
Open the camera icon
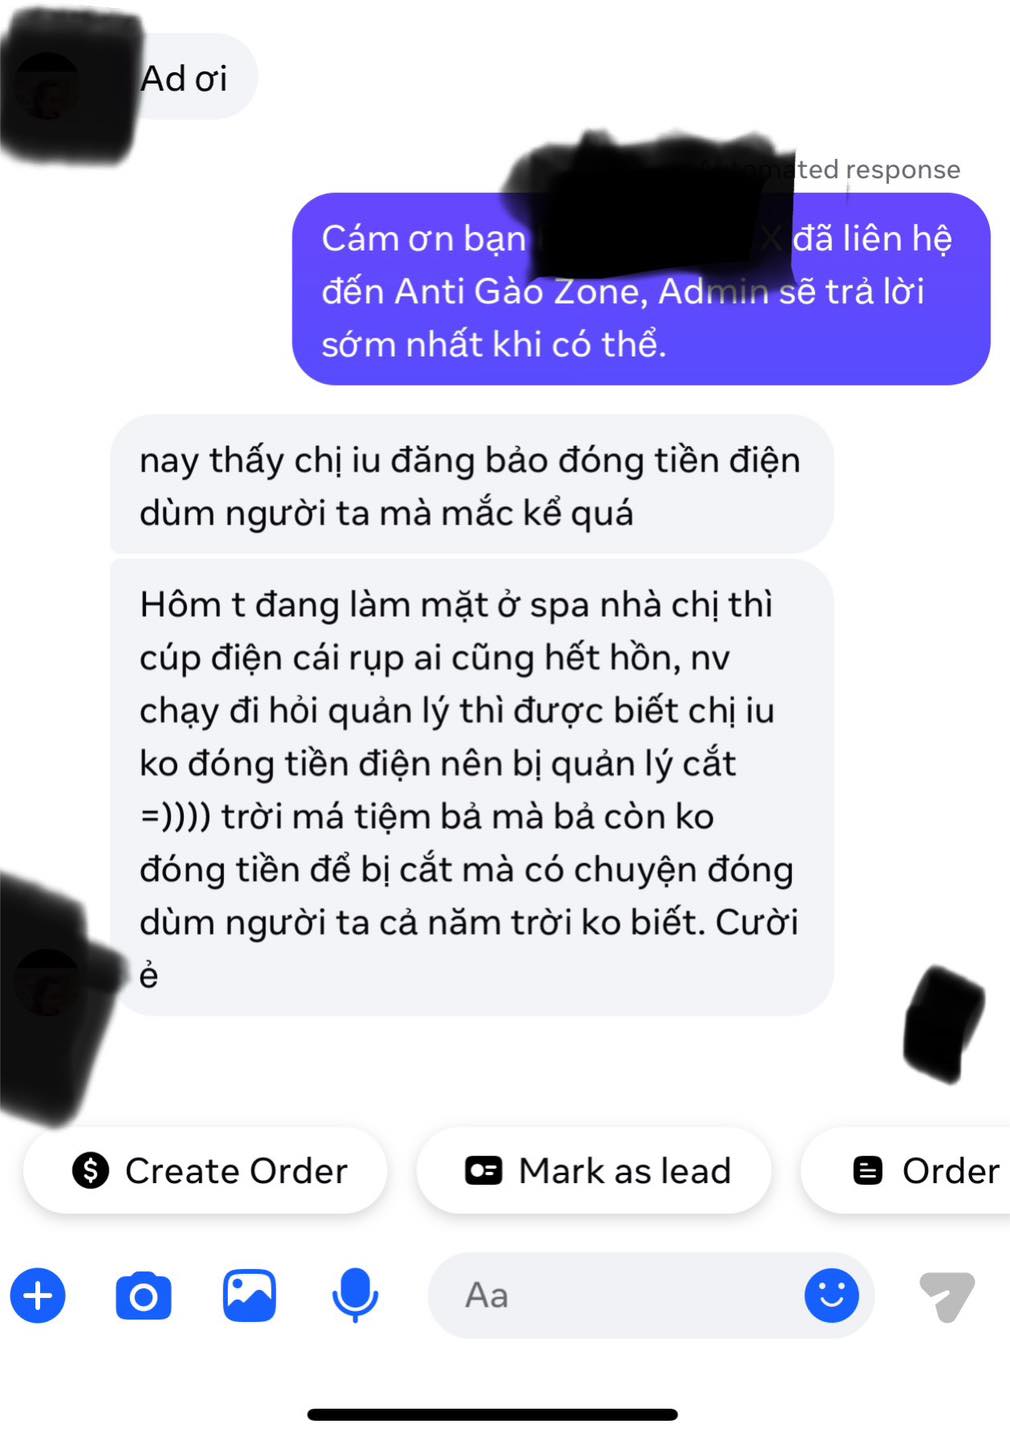[x=143, y=1296]
